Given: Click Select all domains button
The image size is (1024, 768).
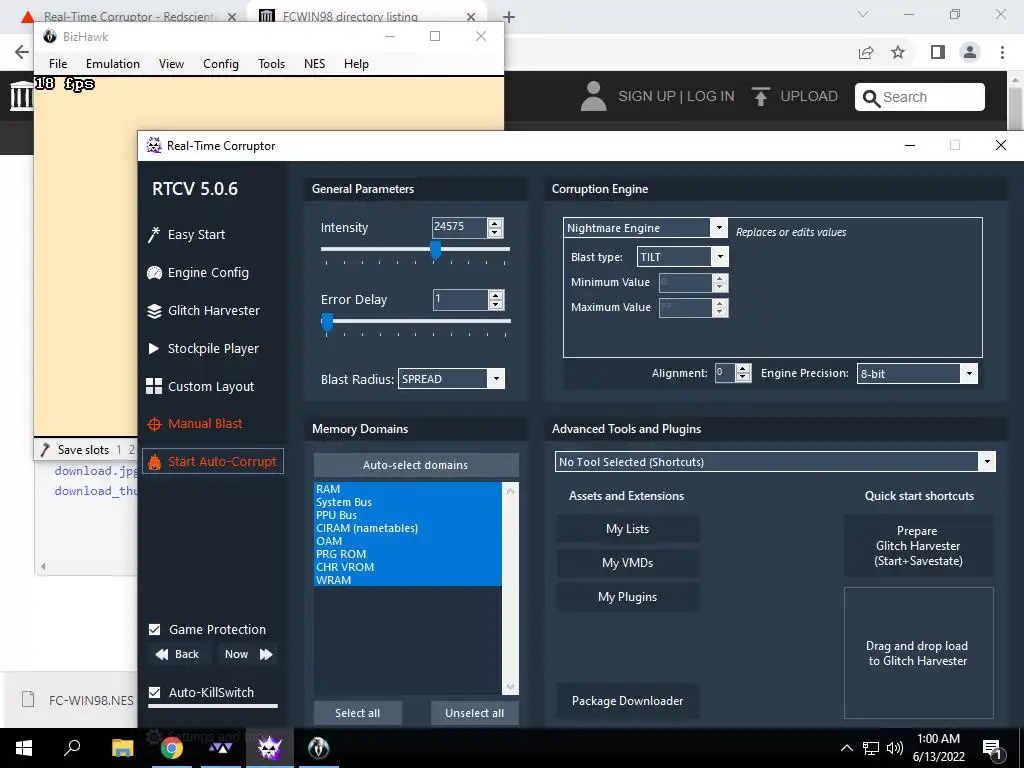Looking at the screenshot, I should pos(357,713).
